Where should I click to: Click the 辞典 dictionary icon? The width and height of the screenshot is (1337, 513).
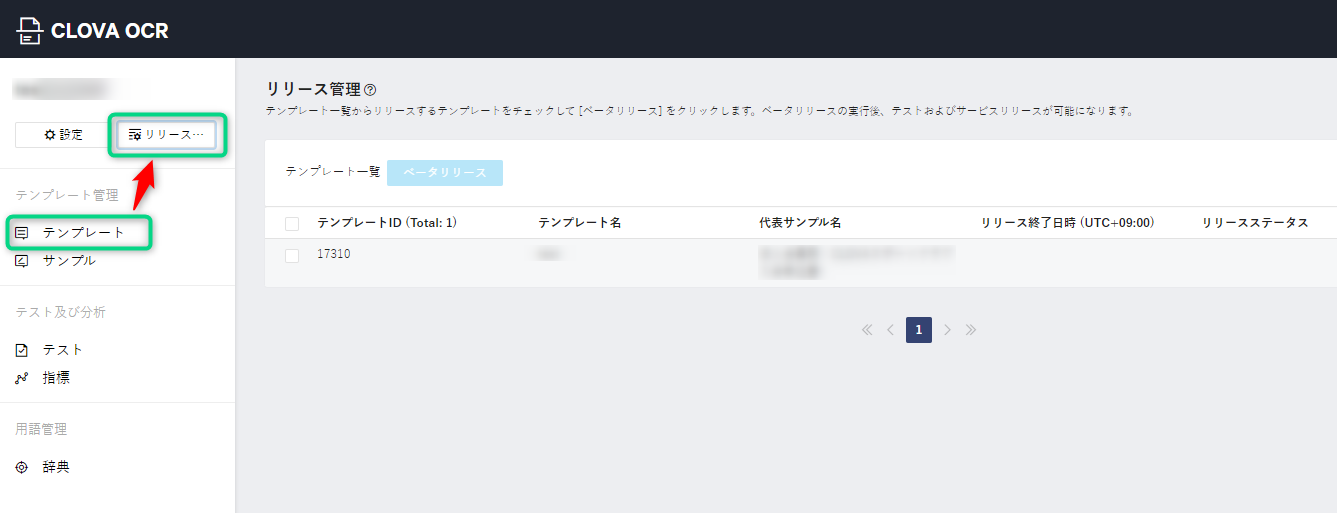click(22, 467)
